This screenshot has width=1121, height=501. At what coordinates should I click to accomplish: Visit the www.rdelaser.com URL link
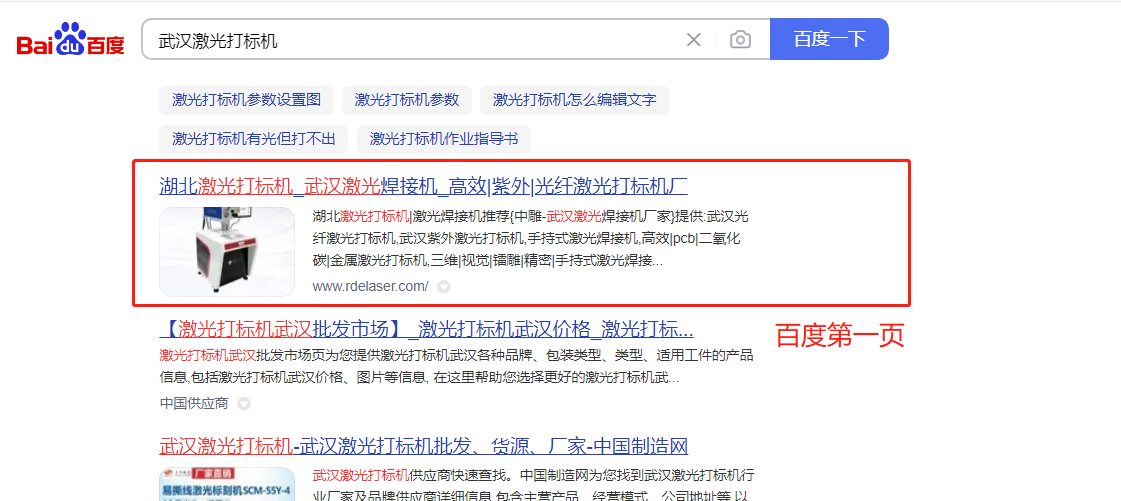tap(370, 287)
